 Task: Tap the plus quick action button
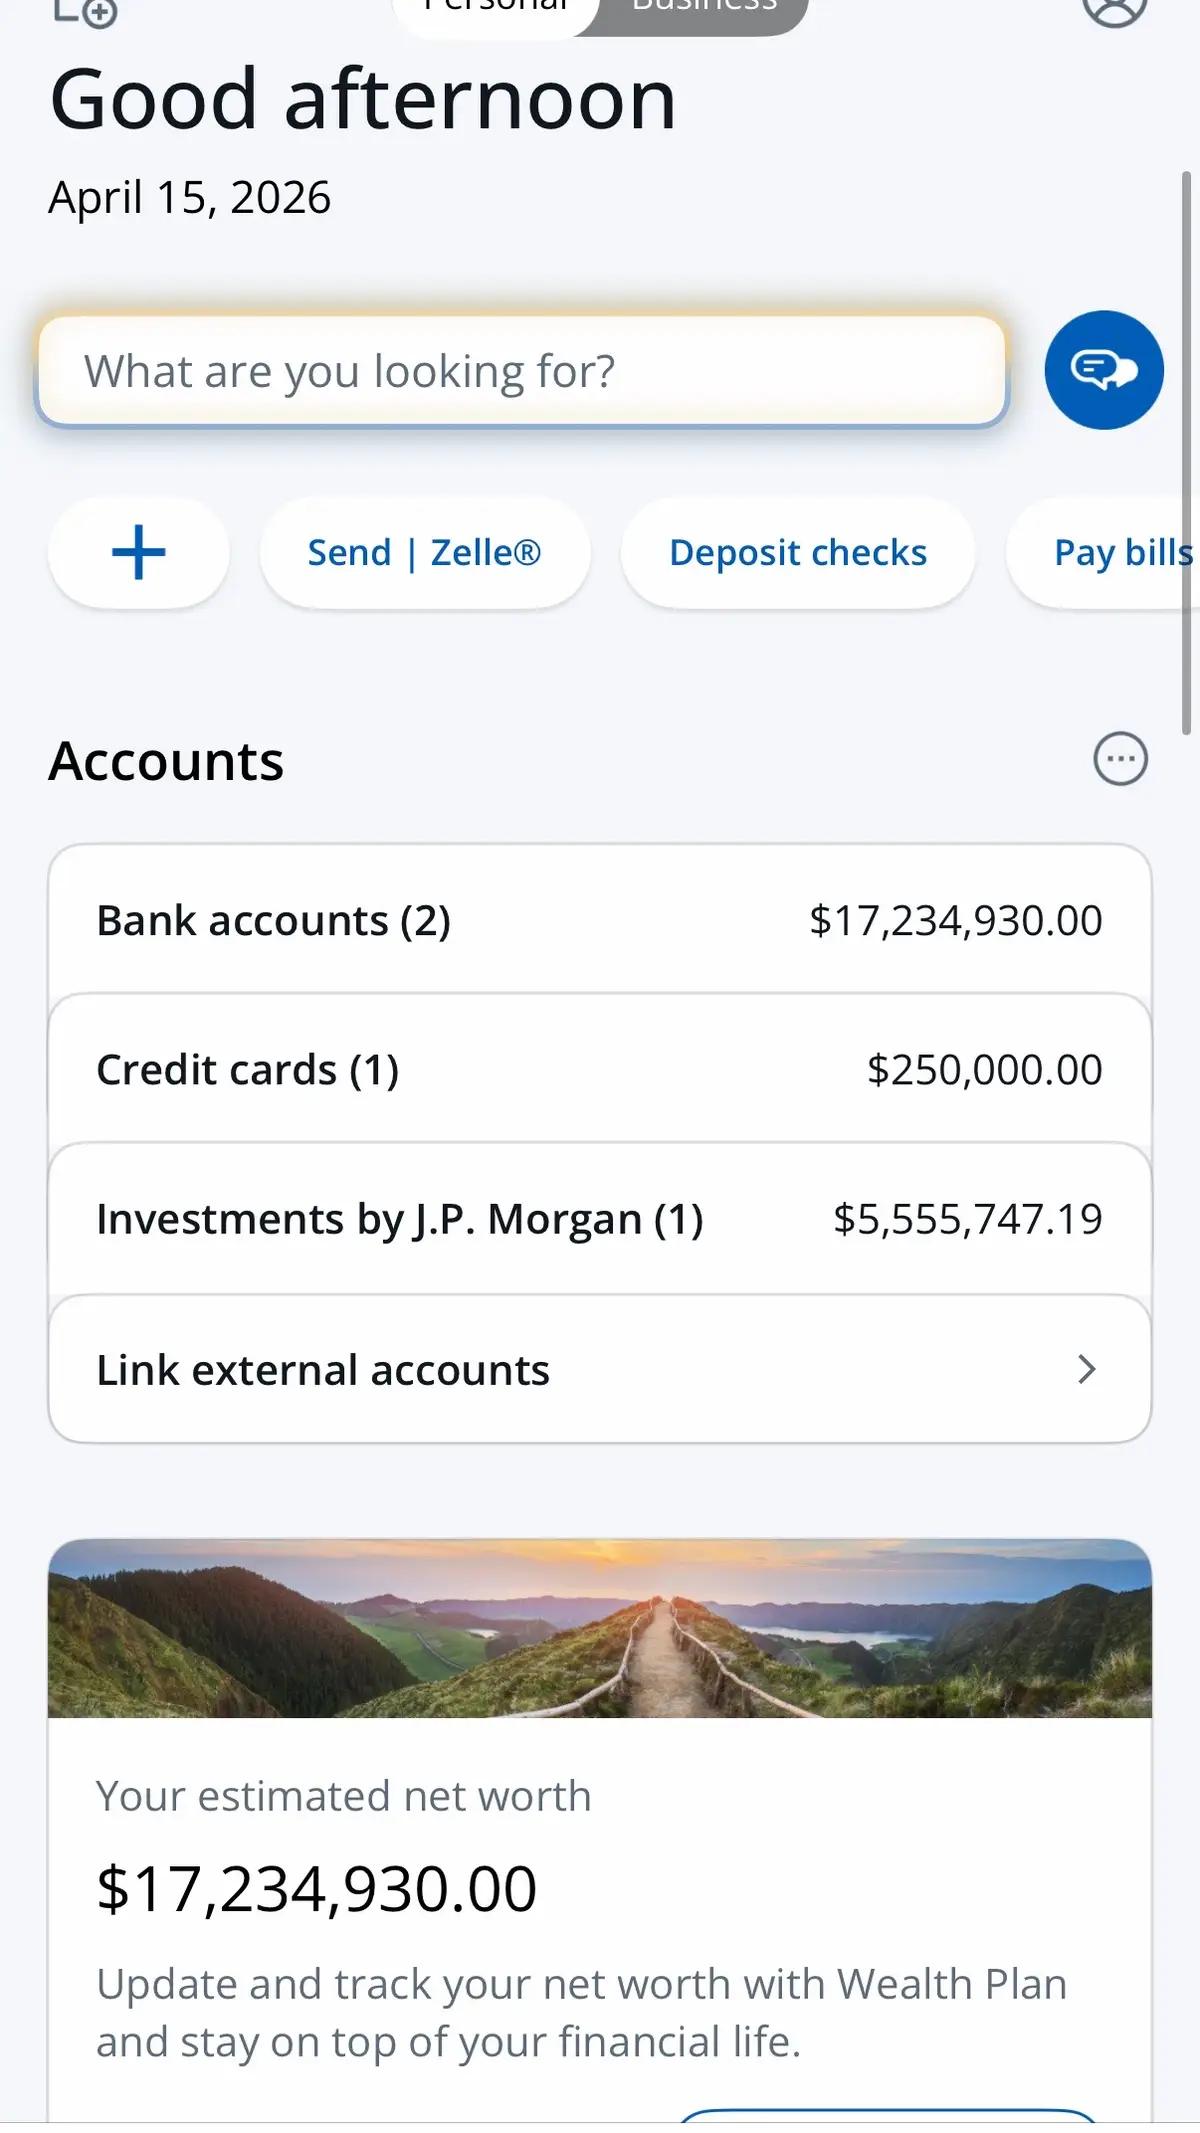tap(138, 553)
